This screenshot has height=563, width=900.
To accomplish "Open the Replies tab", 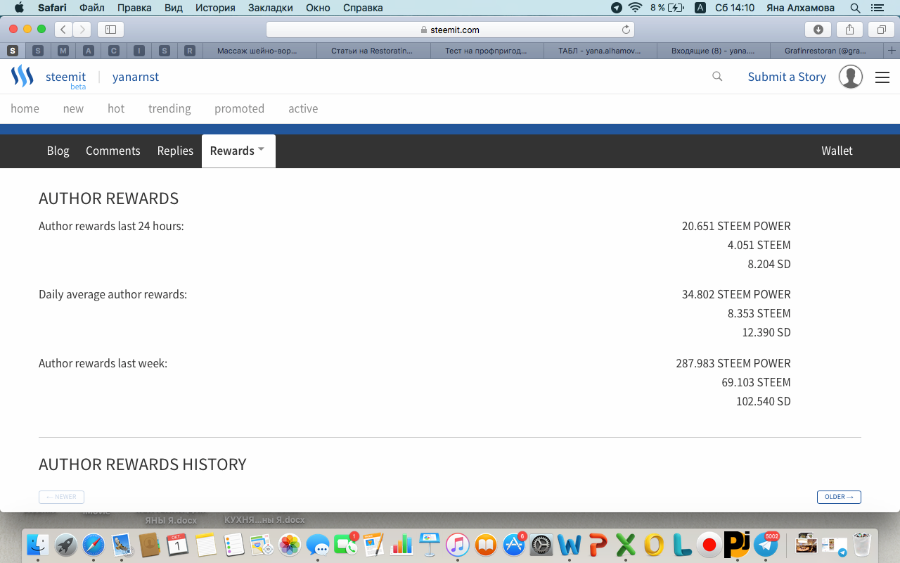I will pyautogui.click(x=175, y=151).
